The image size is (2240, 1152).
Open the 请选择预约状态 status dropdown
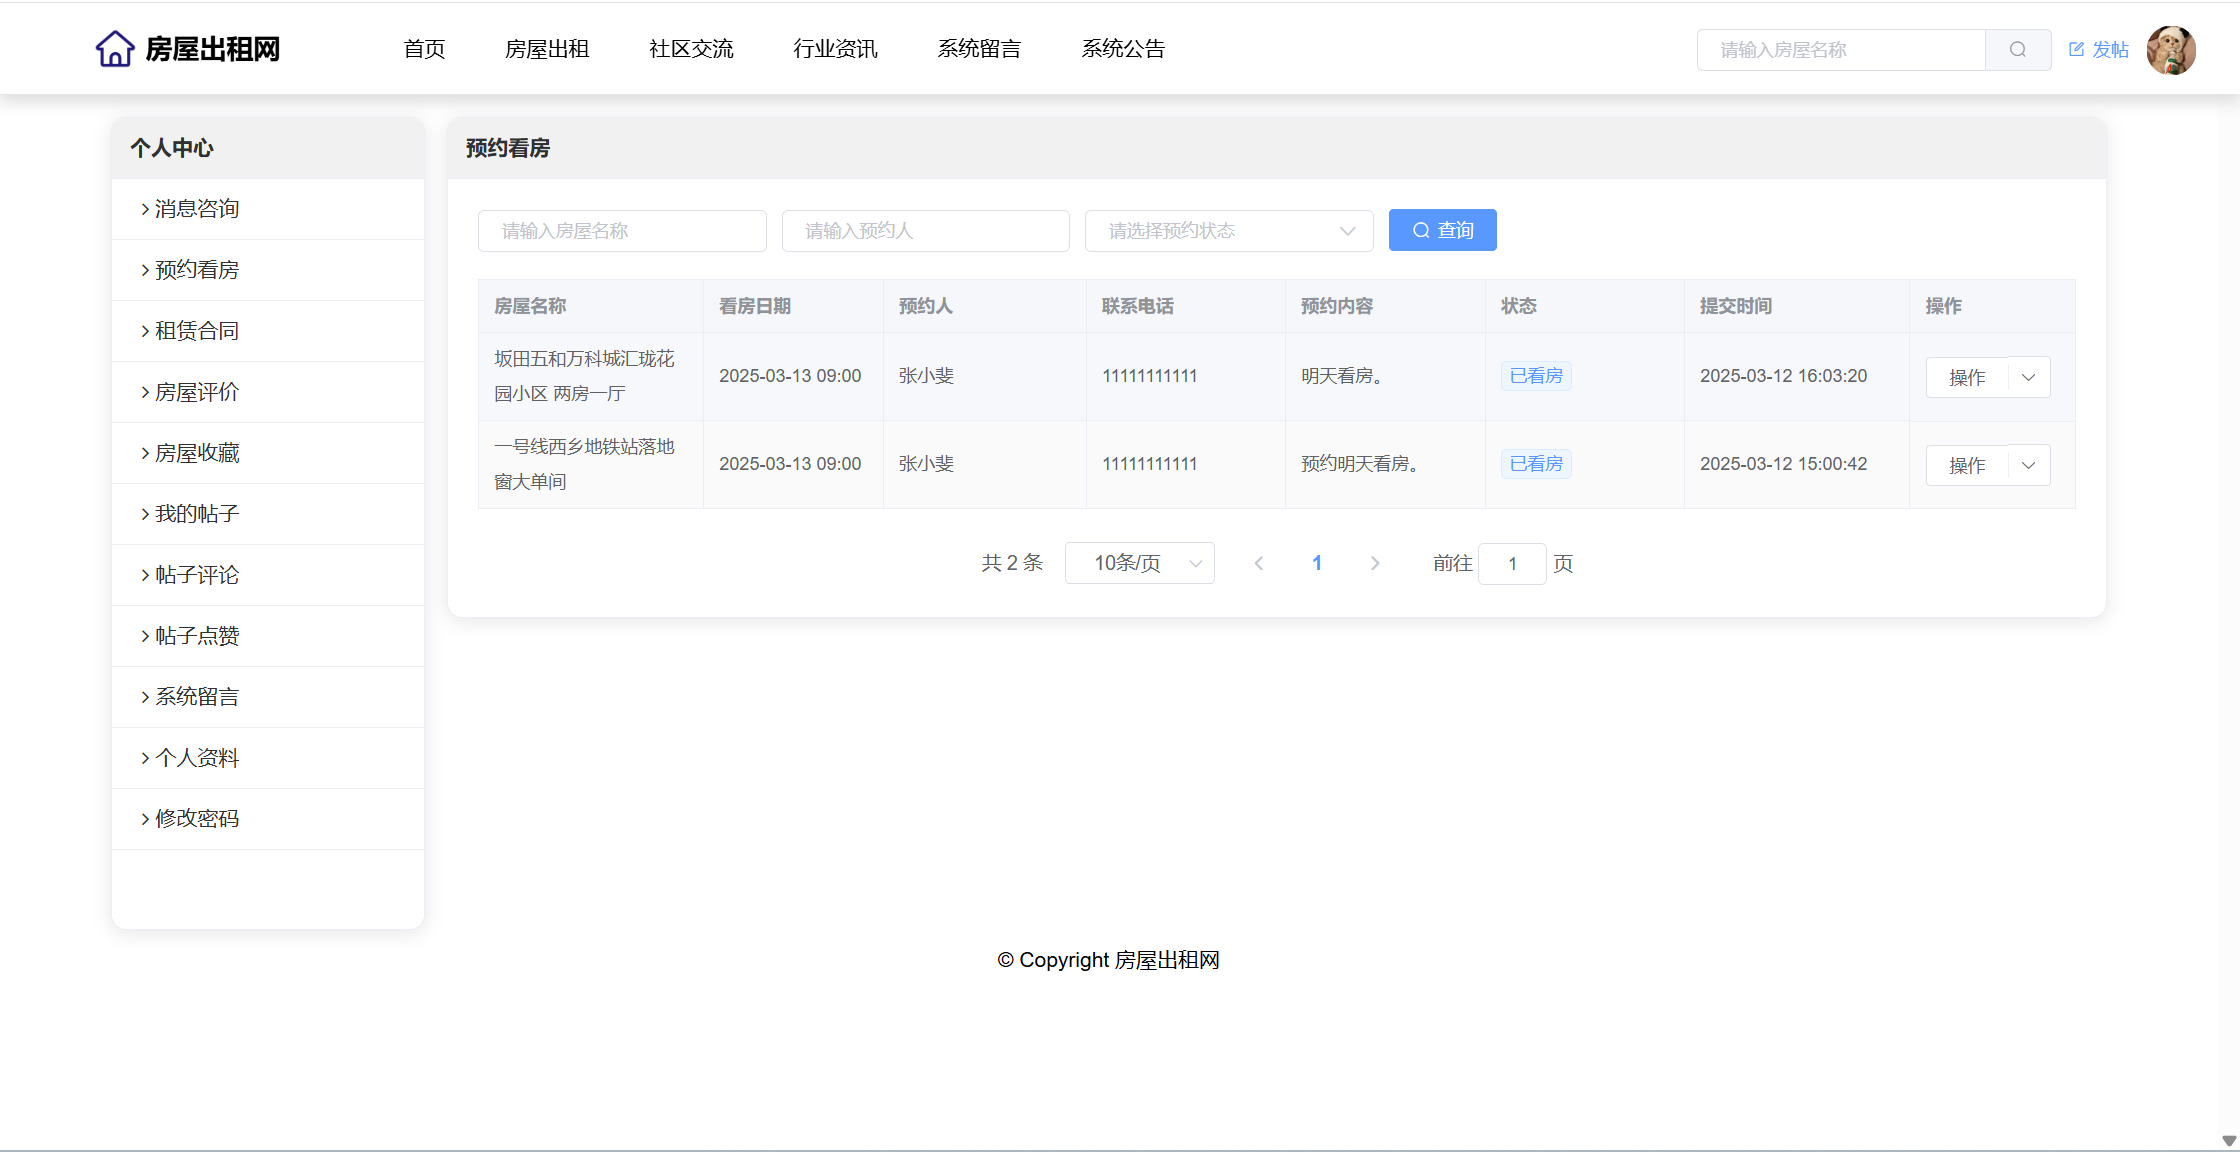click(1228, 231)
